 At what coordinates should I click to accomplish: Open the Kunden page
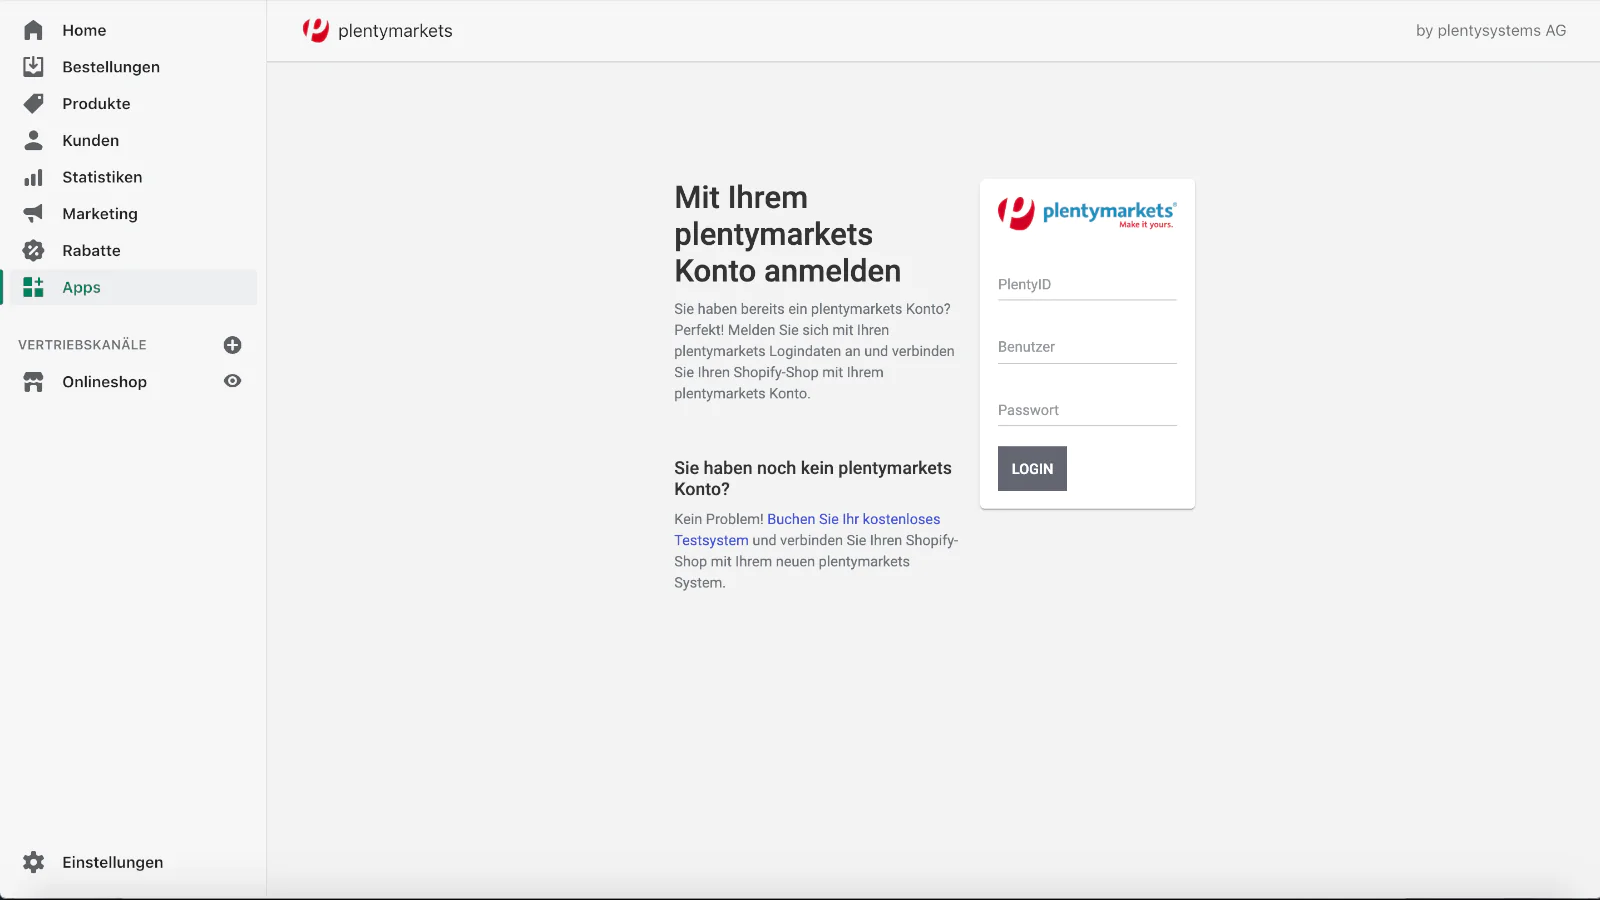click(x=90, y=141)
